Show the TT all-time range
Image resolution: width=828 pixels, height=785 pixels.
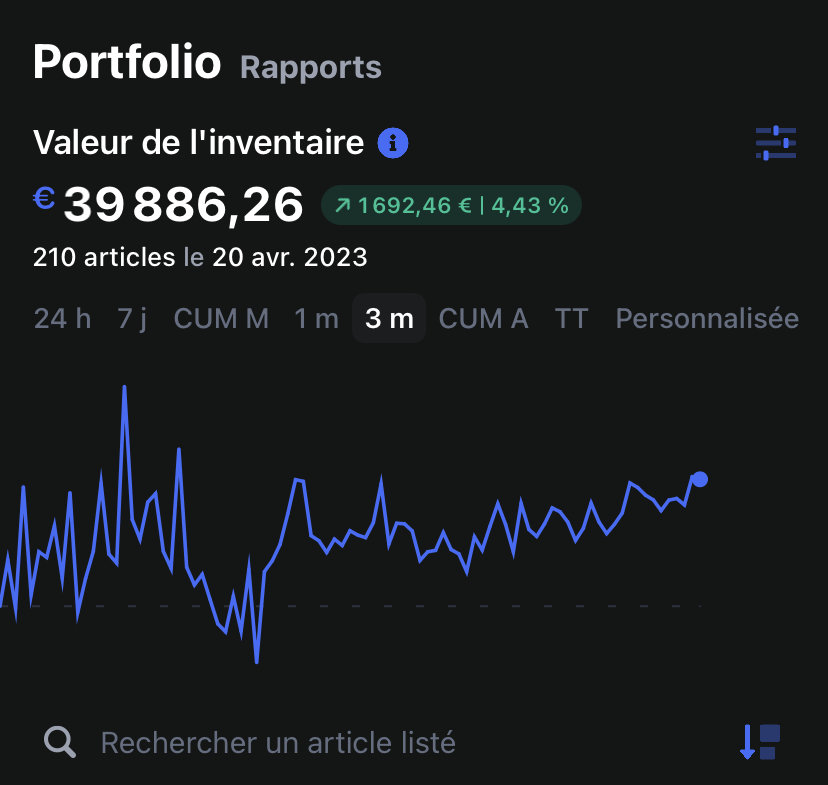tap(572, 318)
